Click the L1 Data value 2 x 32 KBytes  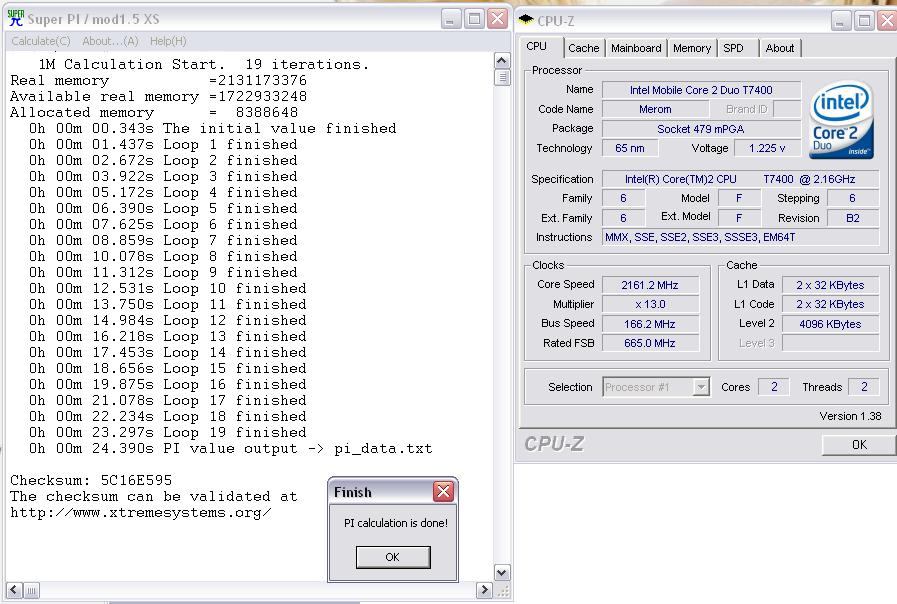pyautogui.click(x=830, y=285)
